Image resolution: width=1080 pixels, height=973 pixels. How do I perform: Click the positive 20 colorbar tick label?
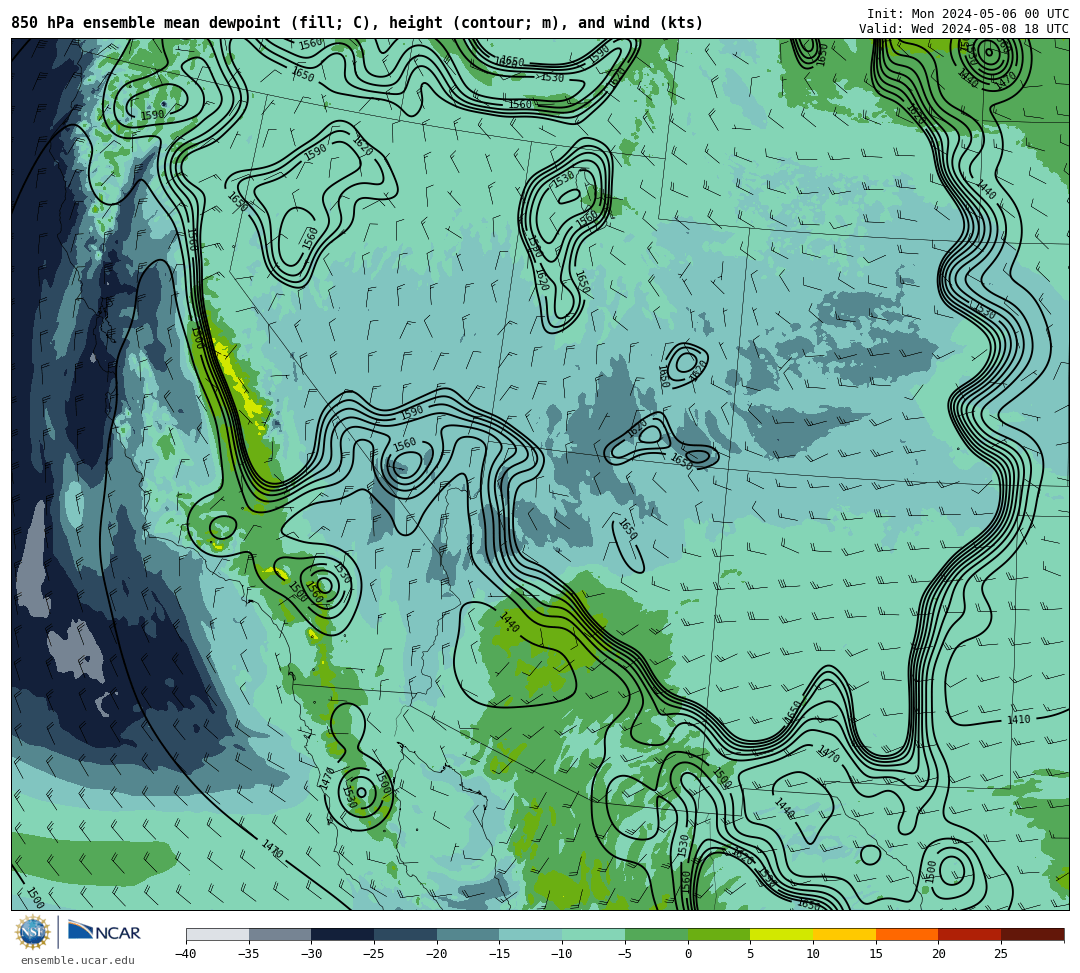click(939, 954)
